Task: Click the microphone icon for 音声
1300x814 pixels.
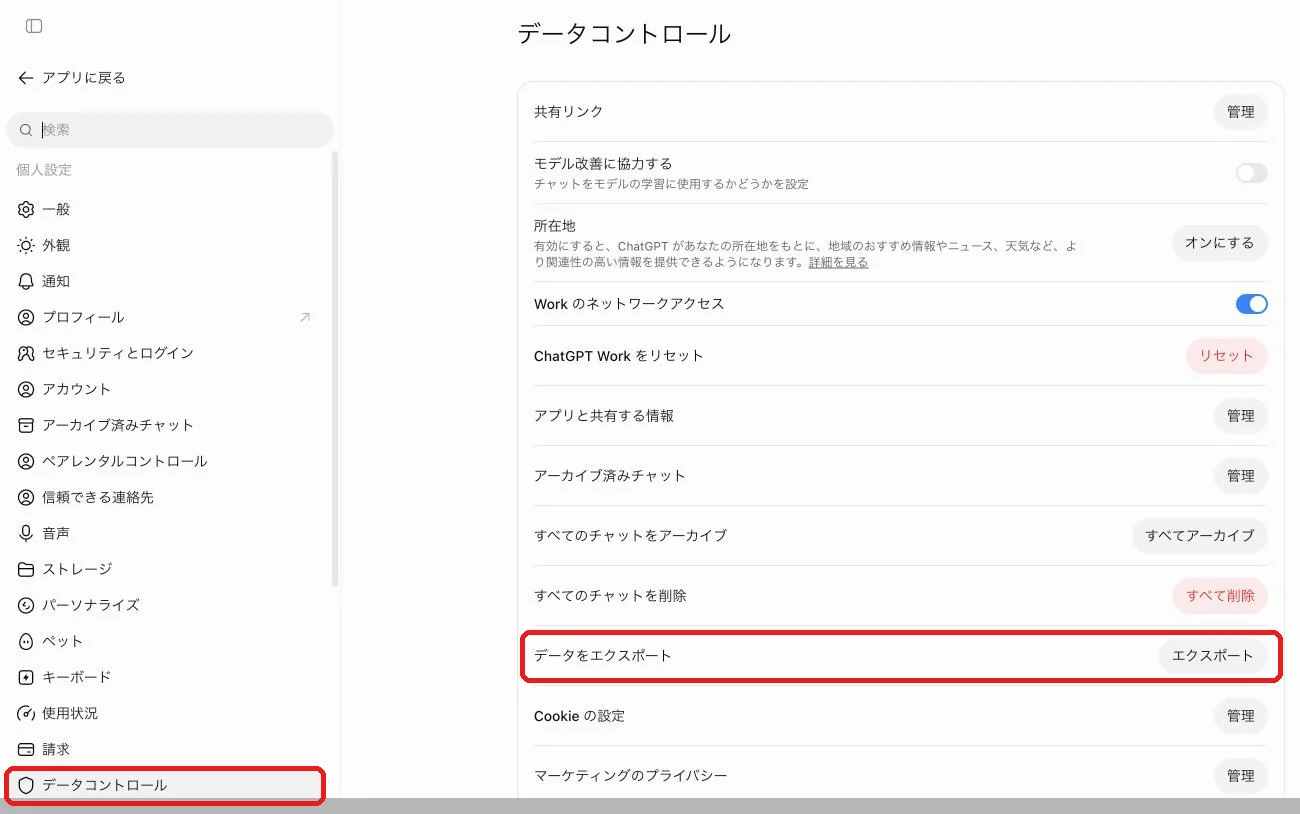Action: click(26, 534)
